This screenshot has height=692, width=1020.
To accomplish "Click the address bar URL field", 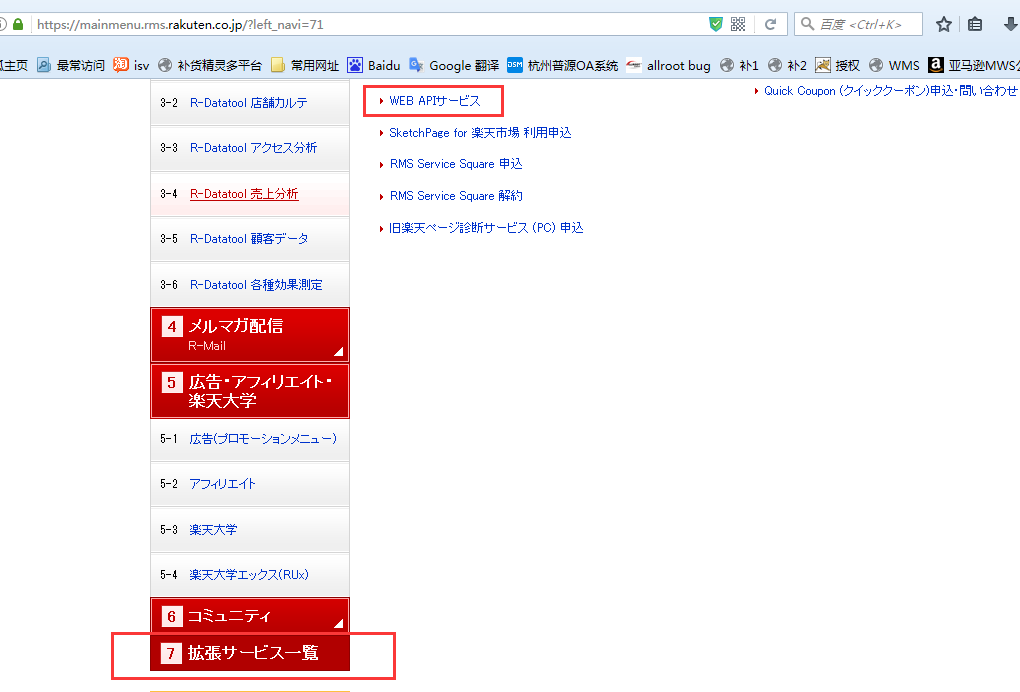I will [x=371, y=25].
